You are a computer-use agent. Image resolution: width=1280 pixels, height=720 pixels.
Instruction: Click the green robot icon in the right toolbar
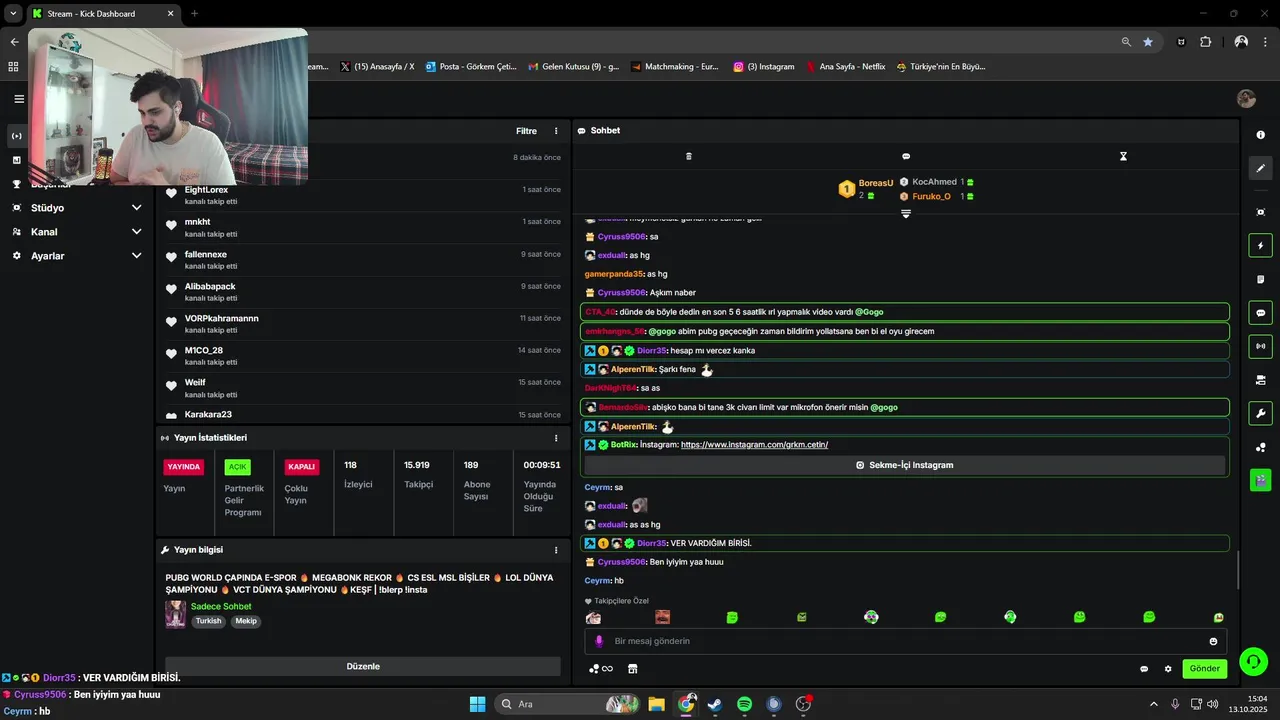click(1260, 480)
